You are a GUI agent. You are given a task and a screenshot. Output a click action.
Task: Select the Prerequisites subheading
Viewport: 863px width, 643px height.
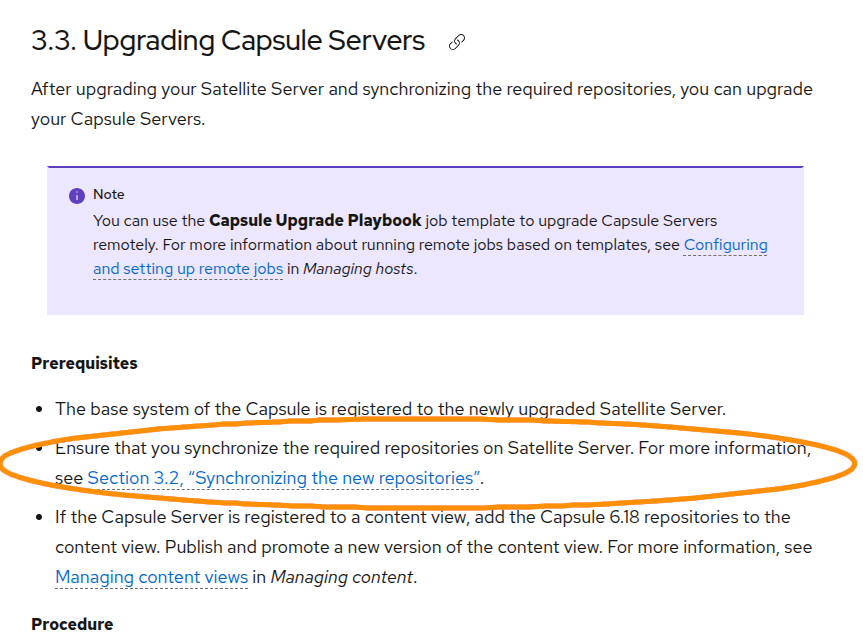[x=84, y=363]
